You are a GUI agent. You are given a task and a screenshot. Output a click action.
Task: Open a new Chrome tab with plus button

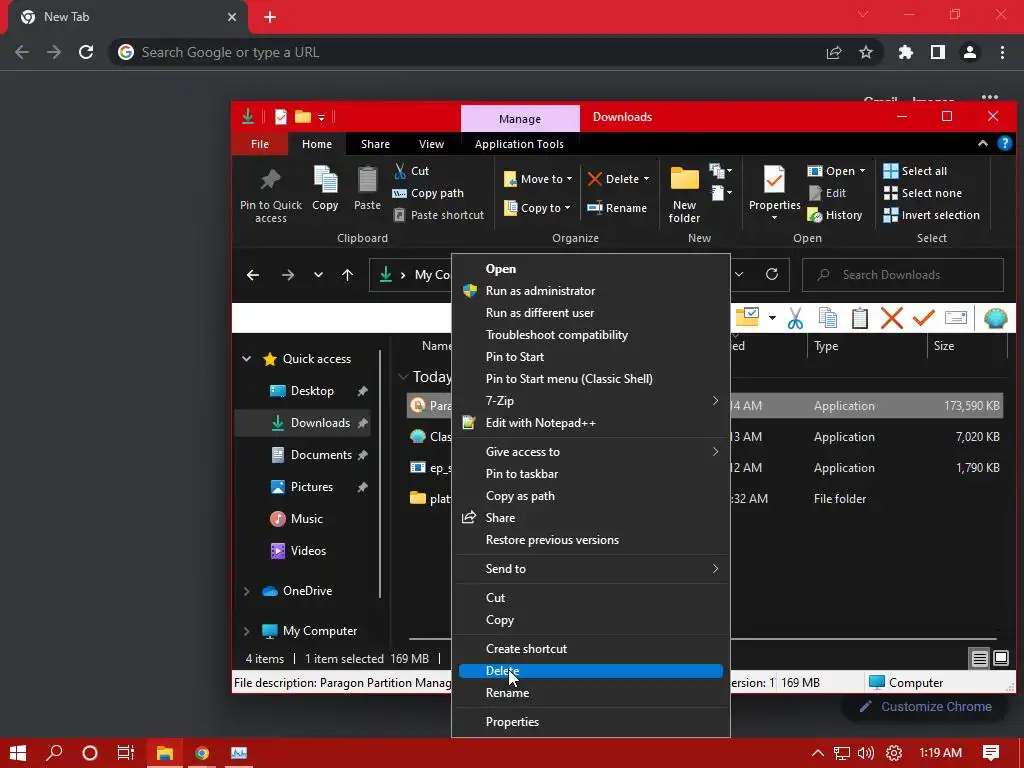coord(270,17)
